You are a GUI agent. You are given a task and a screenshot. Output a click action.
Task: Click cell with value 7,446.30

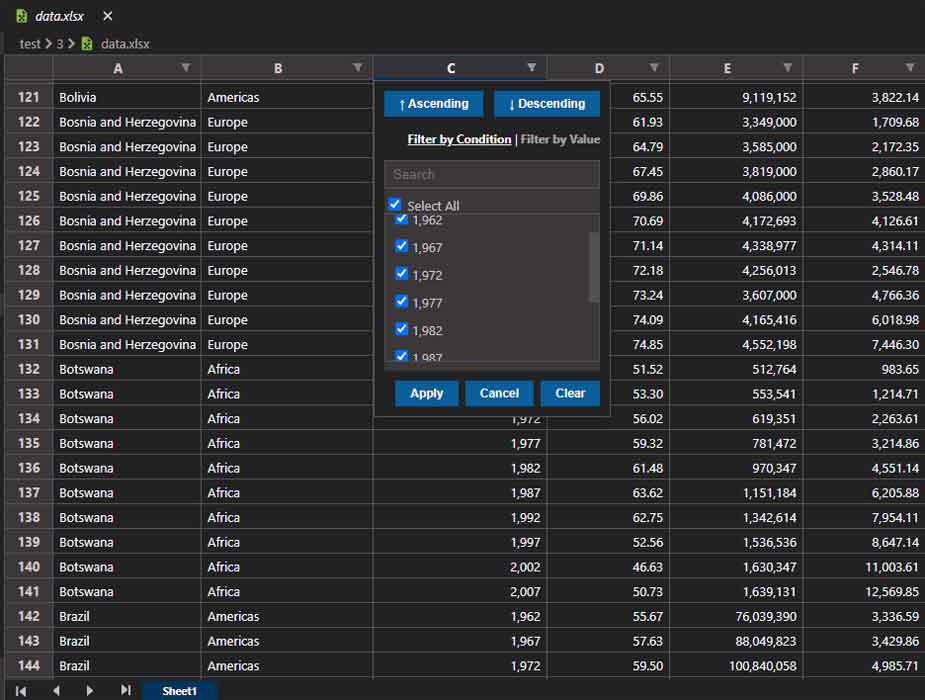point(864,344)
